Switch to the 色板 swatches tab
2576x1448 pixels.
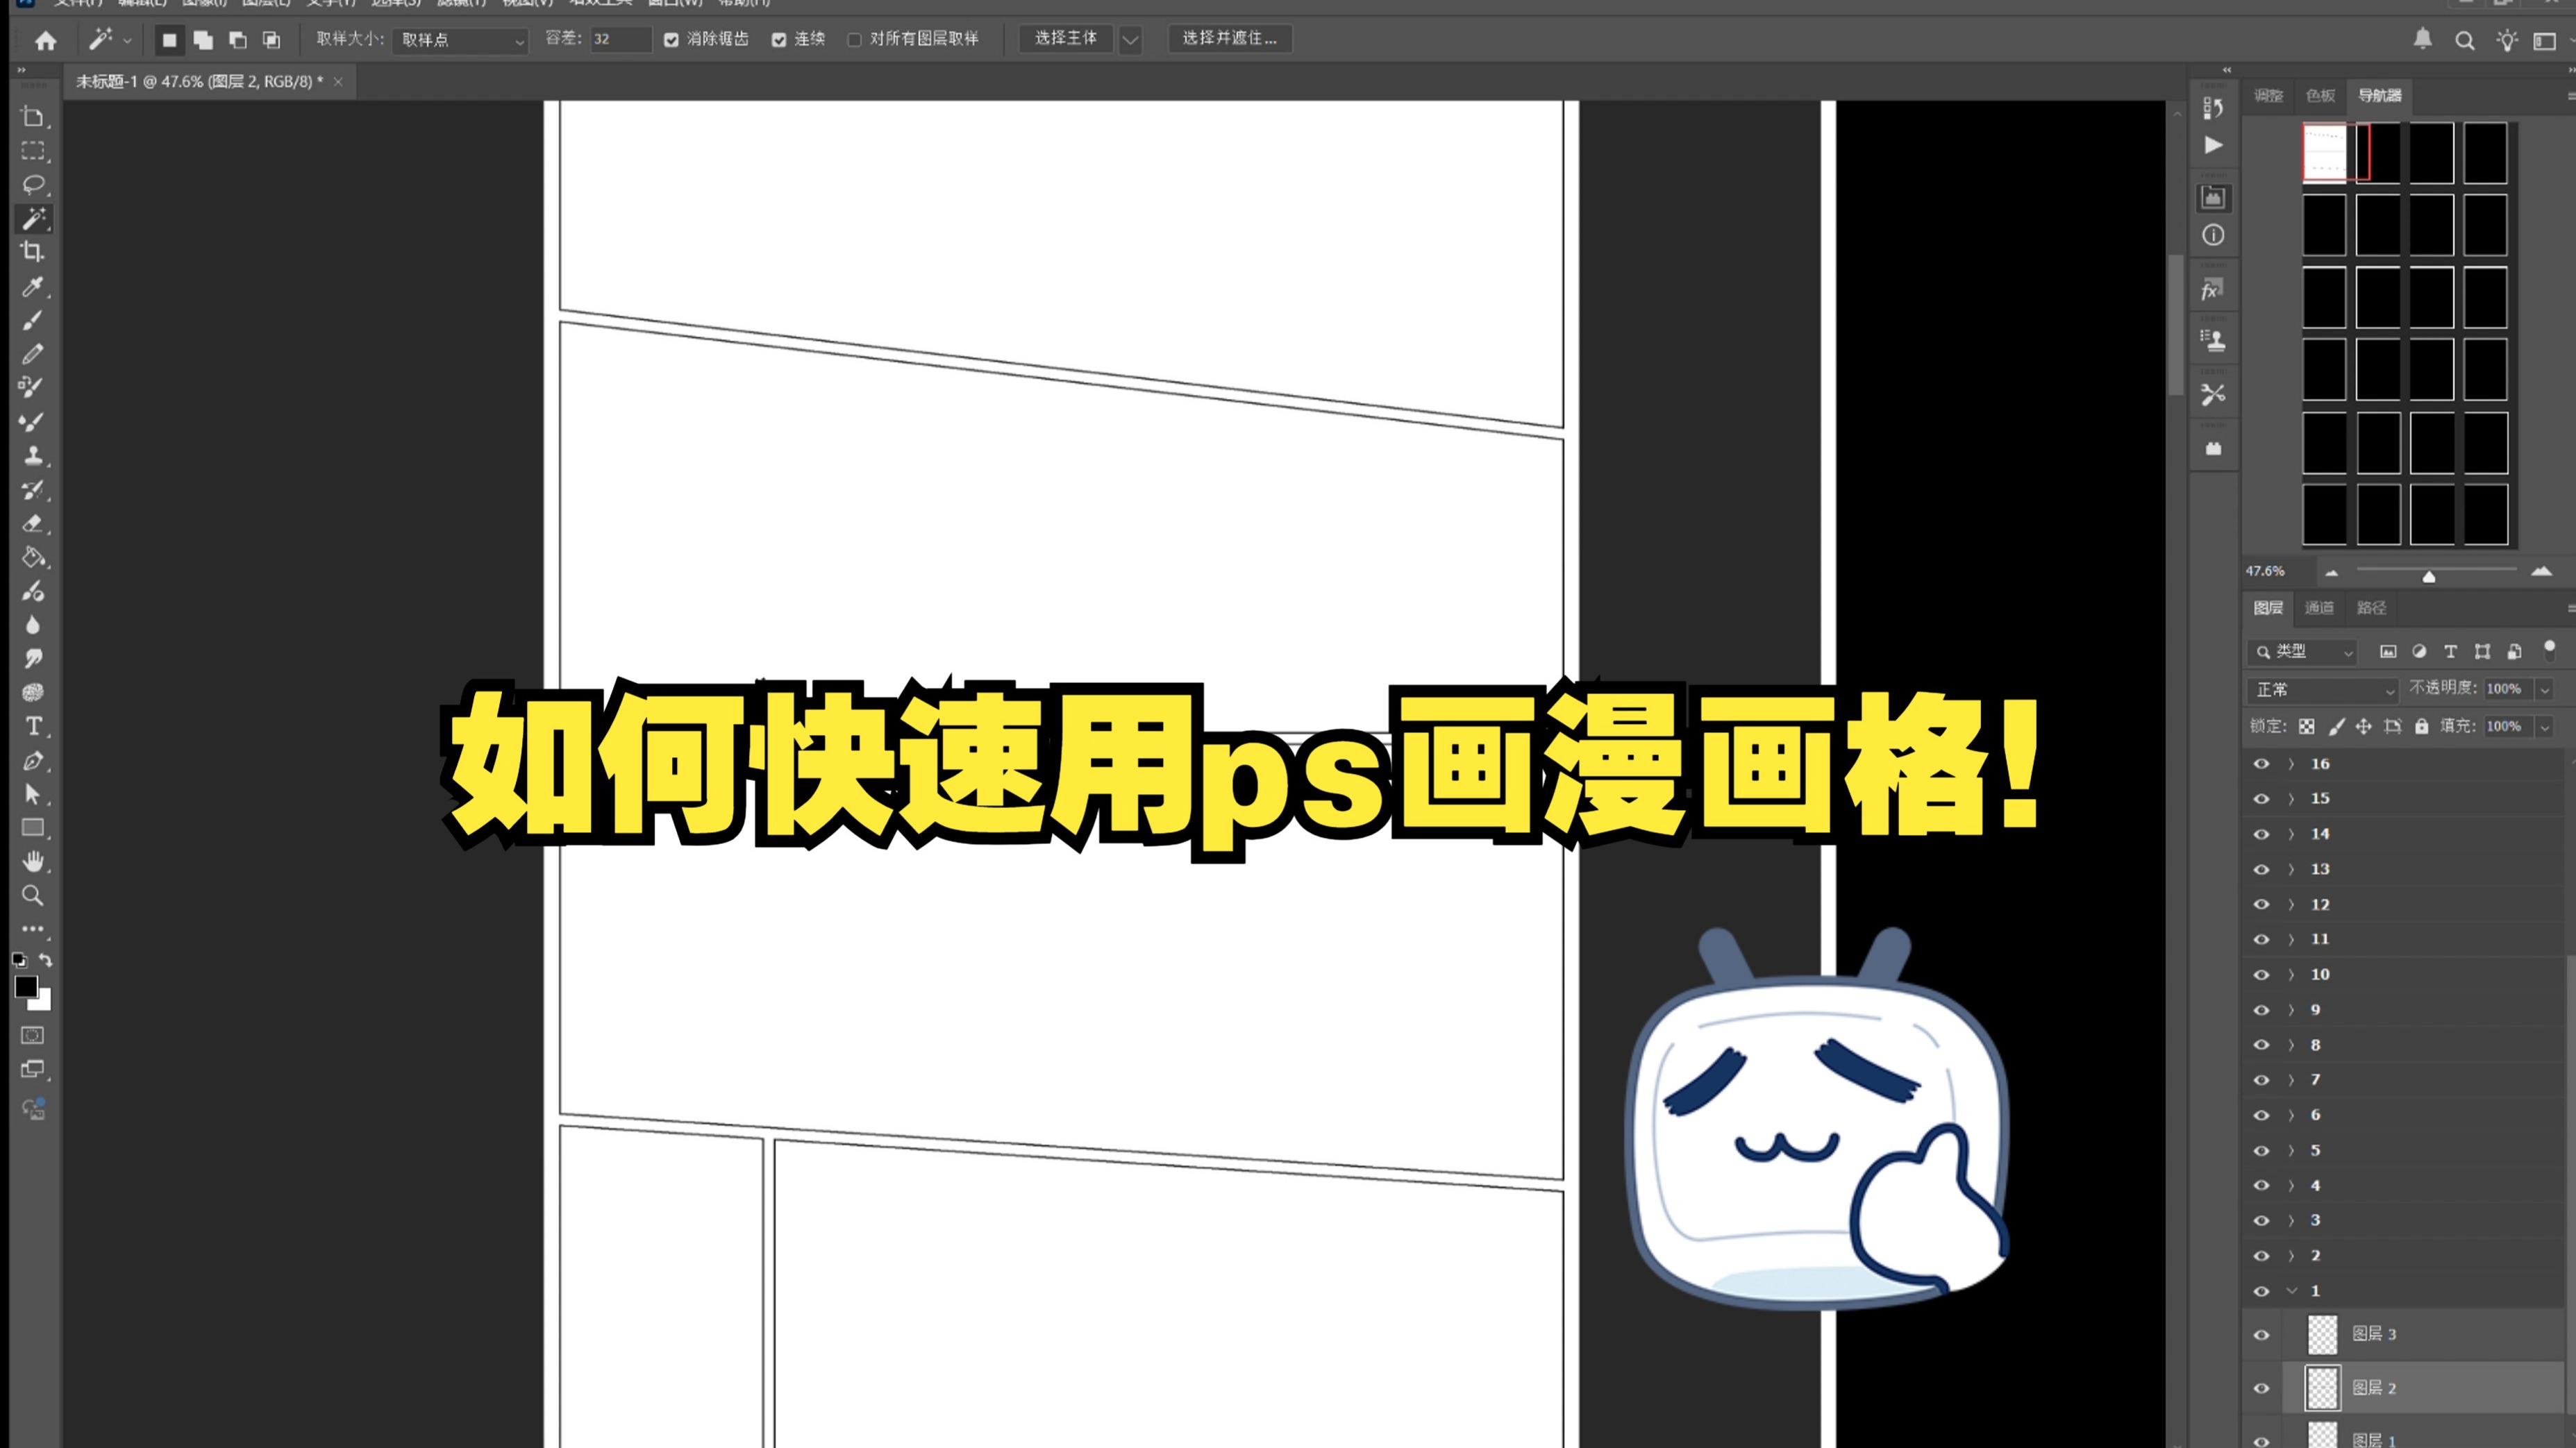(2320, 96)
